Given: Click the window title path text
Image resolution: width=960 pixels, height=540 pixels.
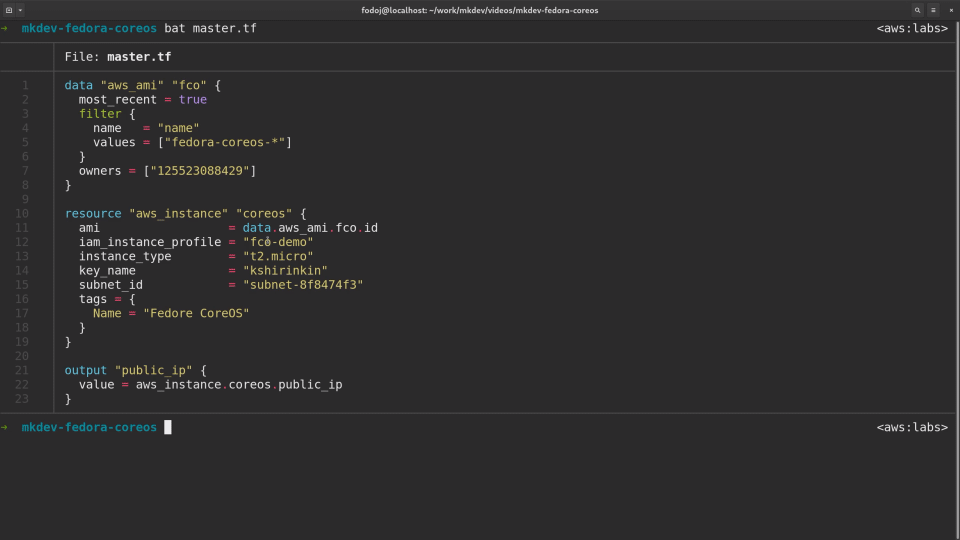Looking at the screenshot, I should 479,10.
